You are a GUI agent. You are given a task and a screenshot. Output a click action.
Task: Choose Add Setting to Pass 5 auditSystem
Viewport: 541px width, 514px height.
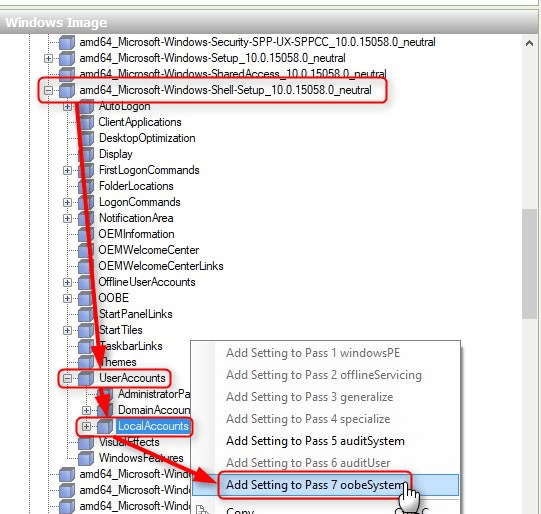pos(325,441)
